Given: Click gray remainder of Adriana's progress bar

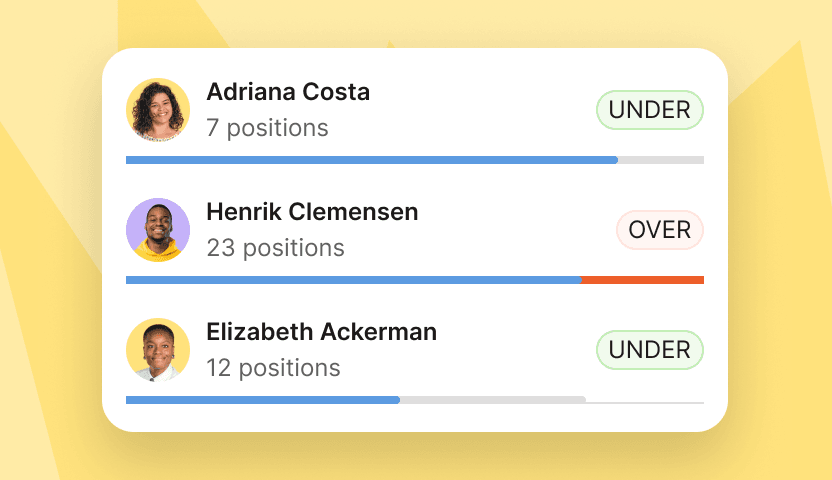Looking at the screenshot, I should point(660,160).
